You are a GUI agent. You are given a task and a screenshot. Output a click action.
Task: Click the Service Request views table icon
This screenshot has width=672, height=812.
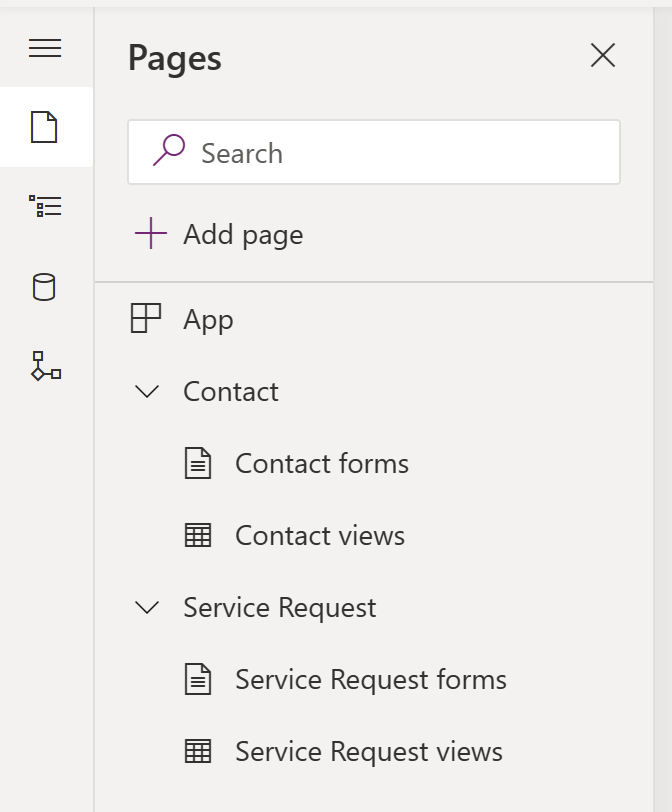tap(198, 751)
